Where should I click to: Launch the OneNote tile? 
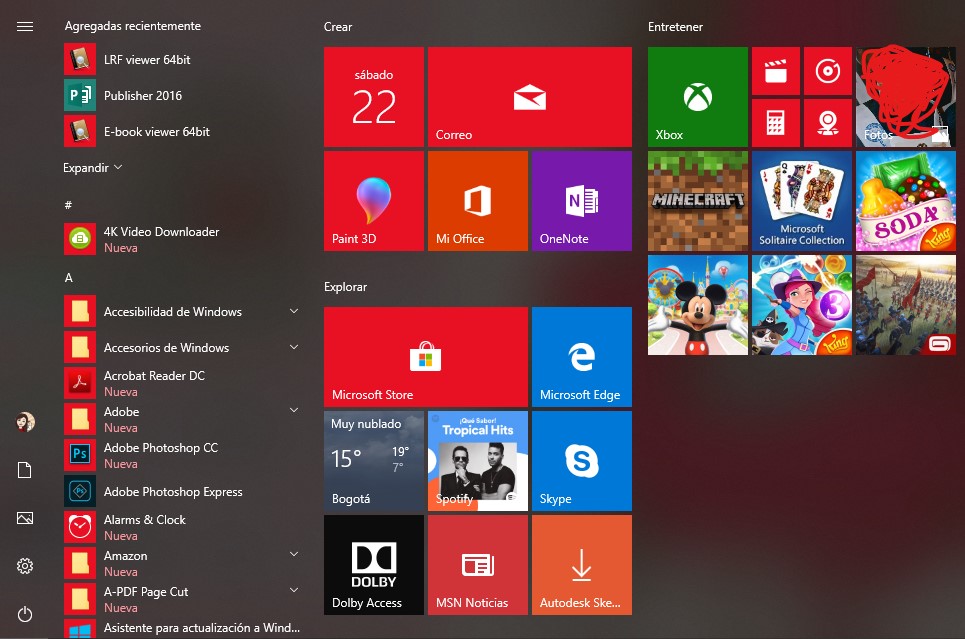(582, 201)
